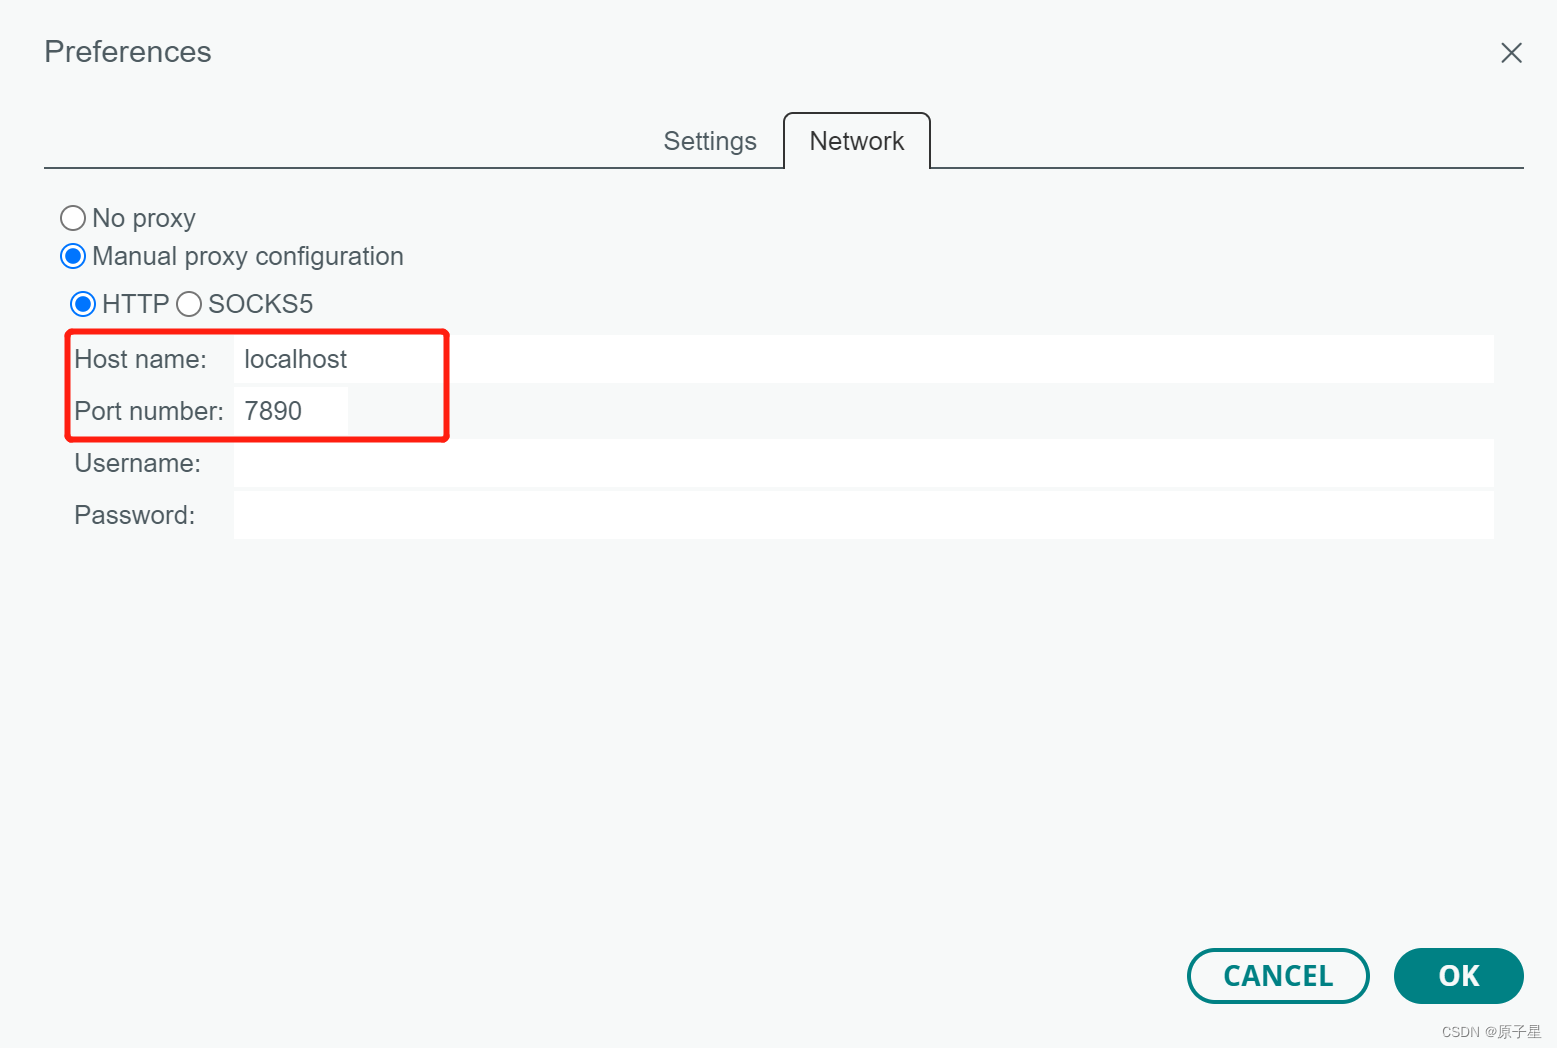The width and height of the screenshot is (1557, 1048).
Task: Click the Preferences dialog title
Action: click(127, 51)
